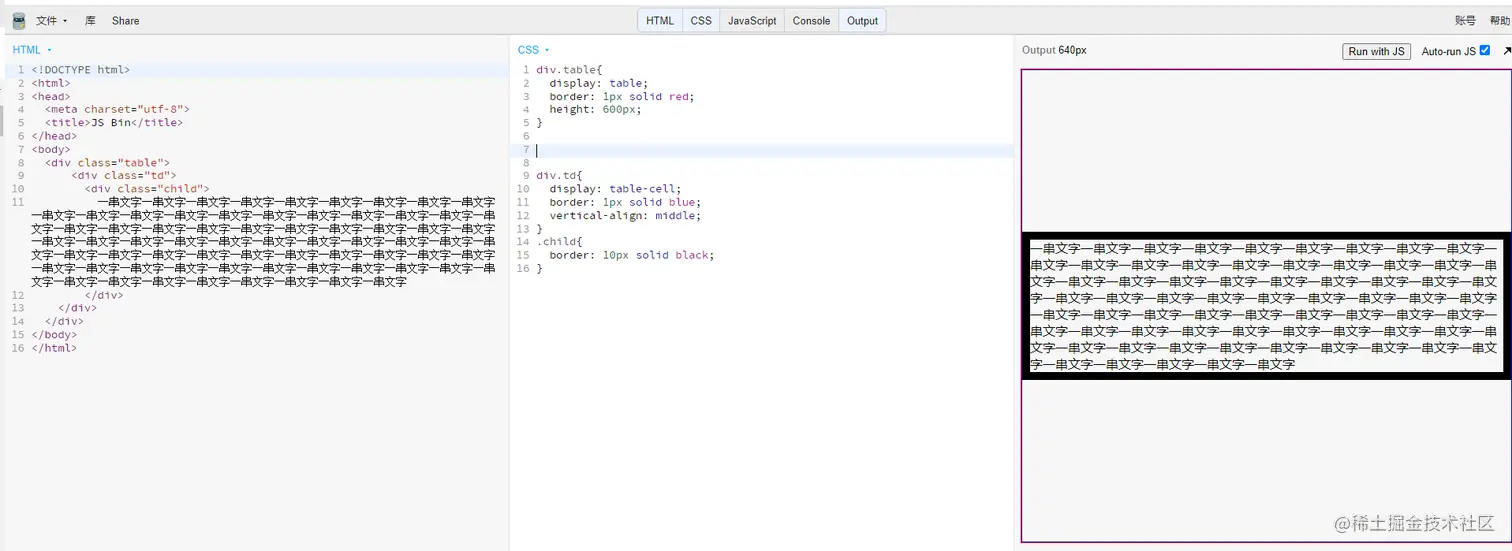Click the div.table{ selector line in CSS
Viewport: 1512px width, 551px height.
570,70
